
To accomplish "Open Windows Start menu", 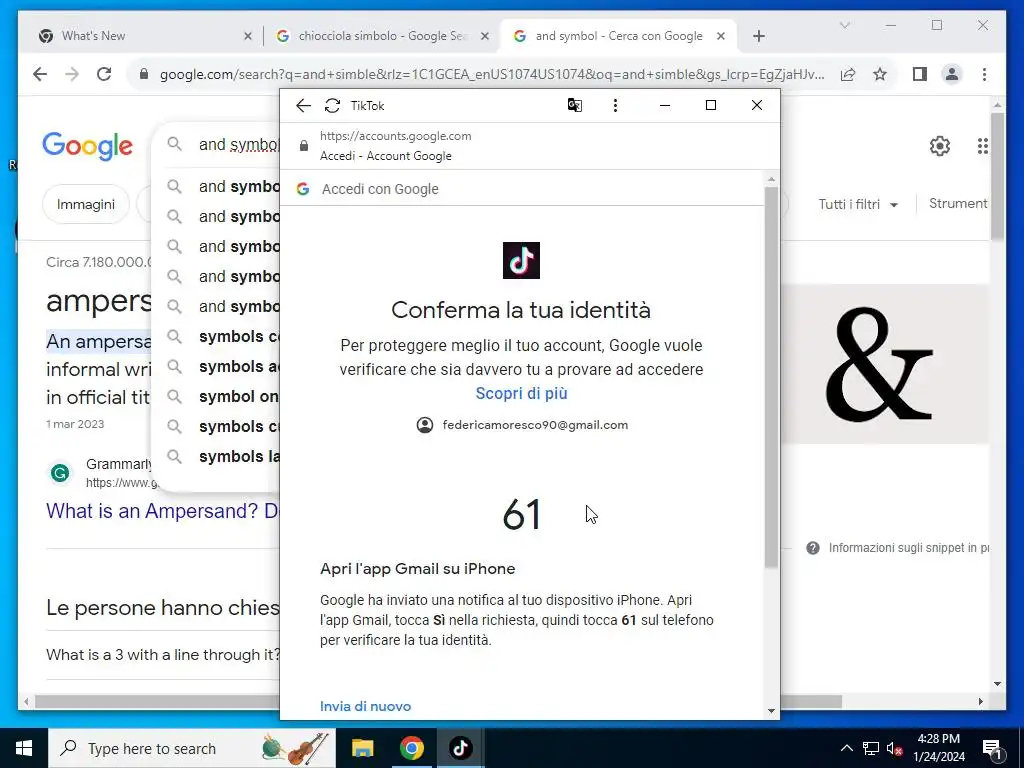I will (24, 748).
